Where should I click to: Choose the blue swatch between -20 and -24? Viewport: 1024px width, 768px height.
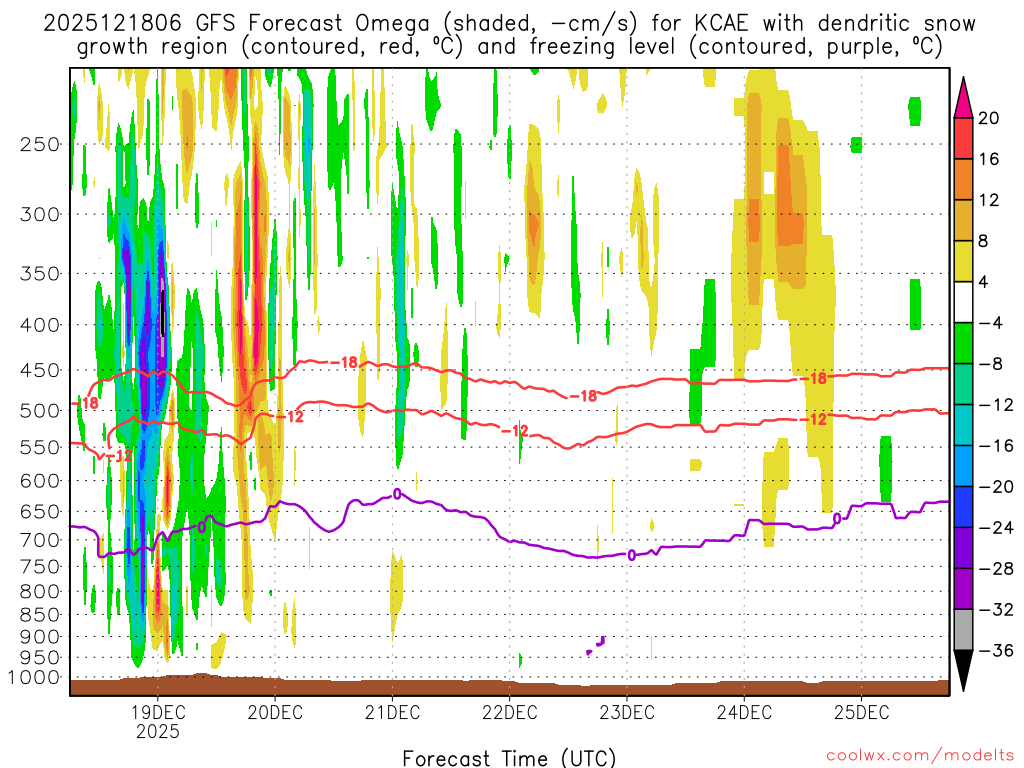click(964, 507)
